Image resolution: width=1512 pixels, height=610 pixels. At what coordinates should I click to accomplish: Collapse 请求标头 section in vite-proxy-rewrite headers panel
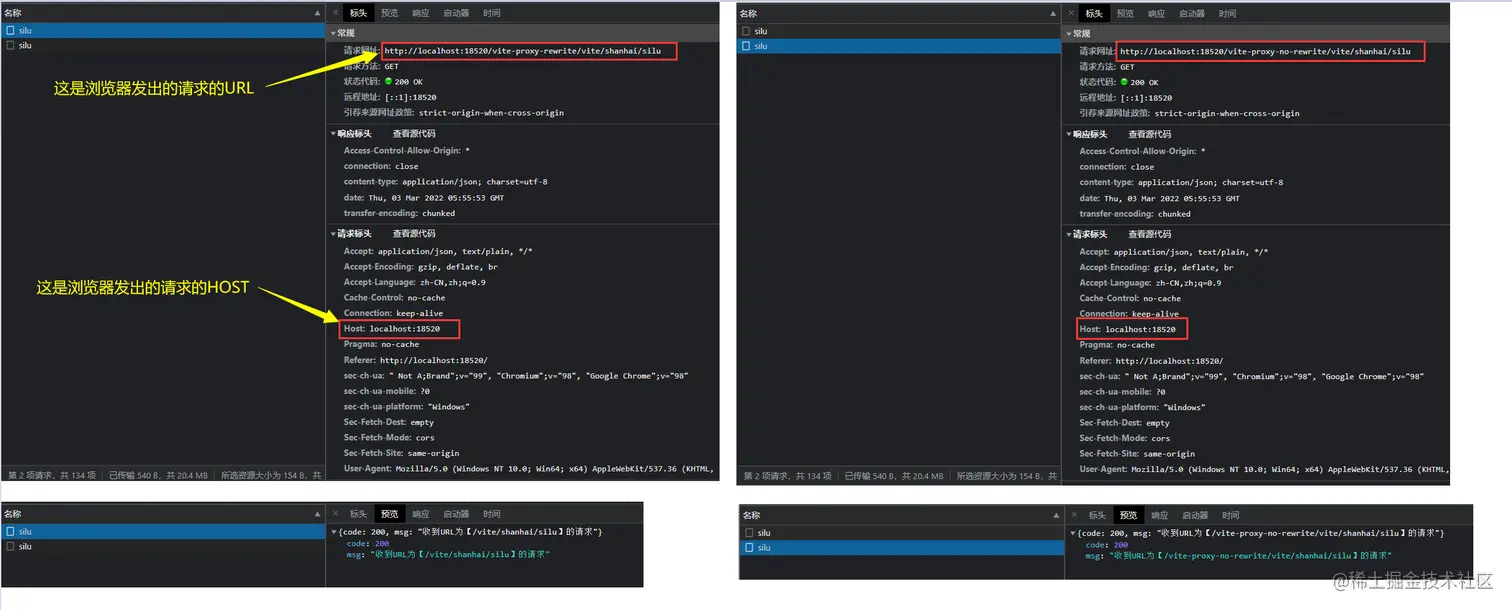point(335,234)
